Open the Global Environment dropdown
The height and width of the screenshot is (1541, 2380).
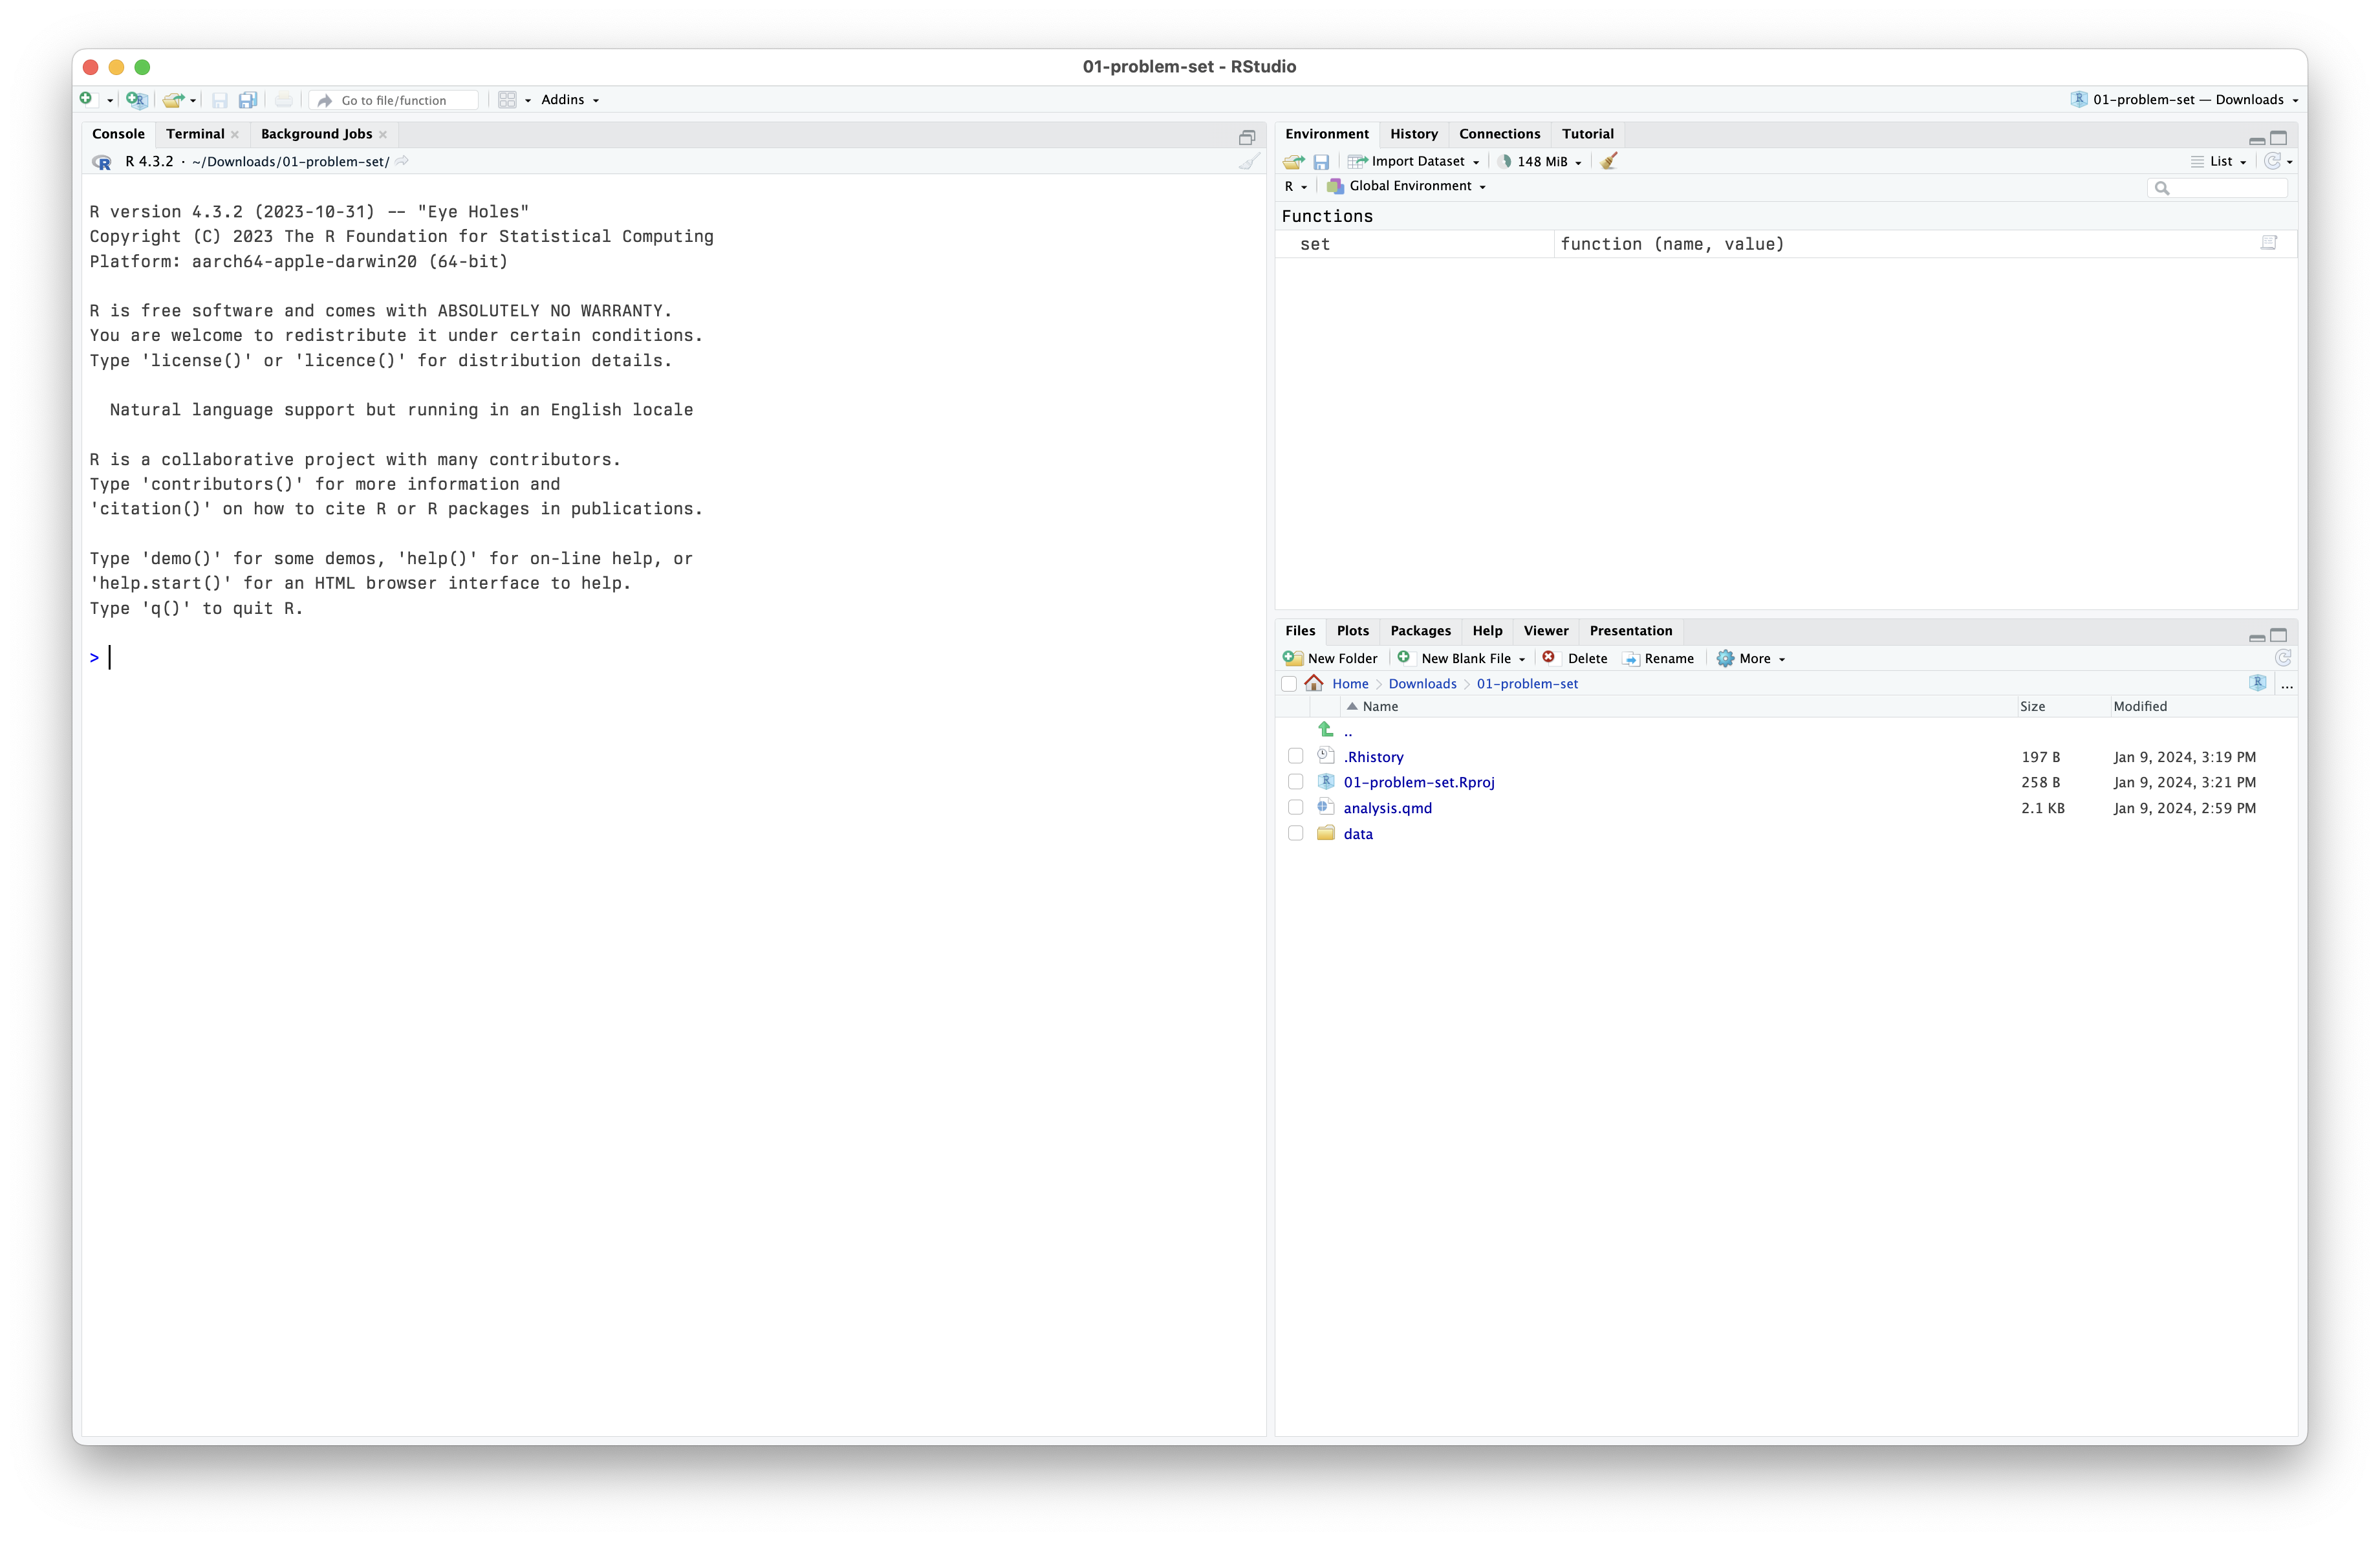[1407, 186]
